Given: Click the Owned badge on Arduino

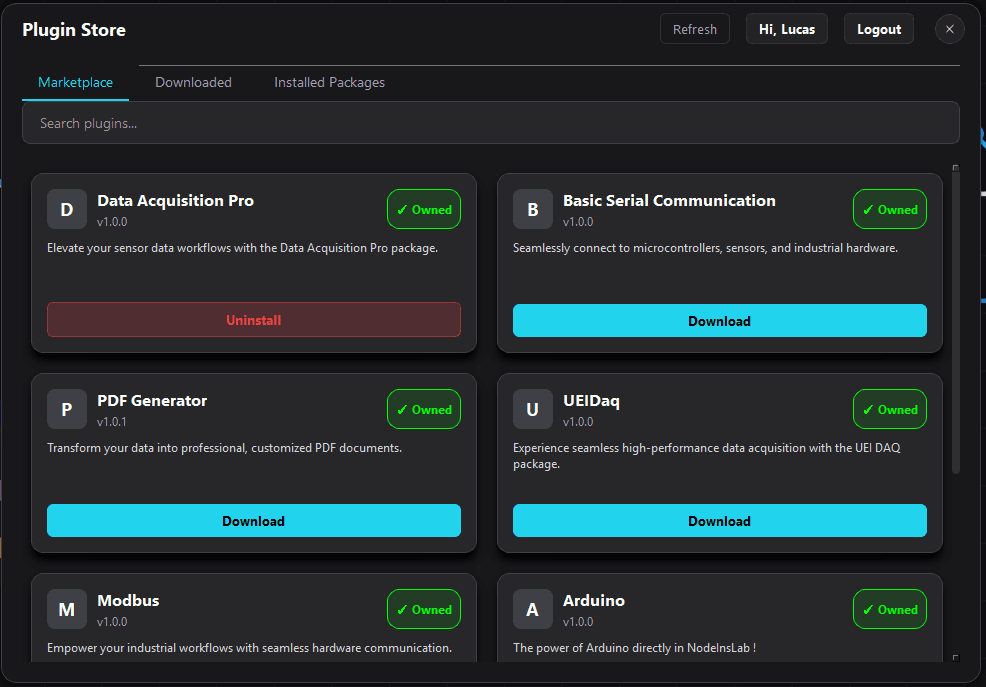Looking at the screenshot, I should tap(889, 609).
